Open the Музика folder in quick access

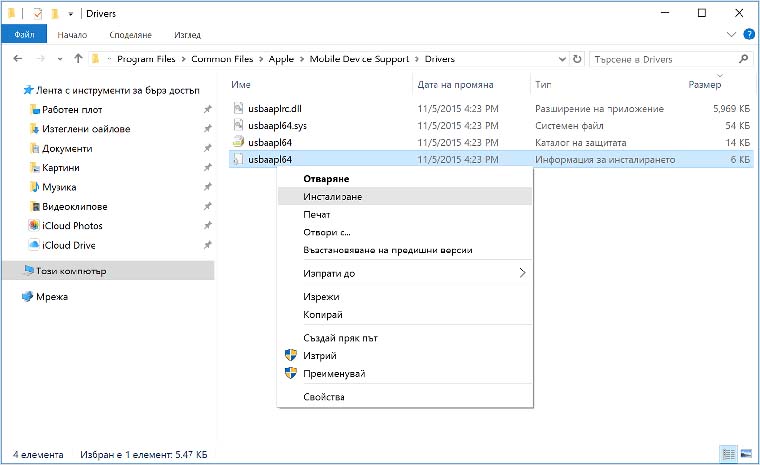(60, 187)
